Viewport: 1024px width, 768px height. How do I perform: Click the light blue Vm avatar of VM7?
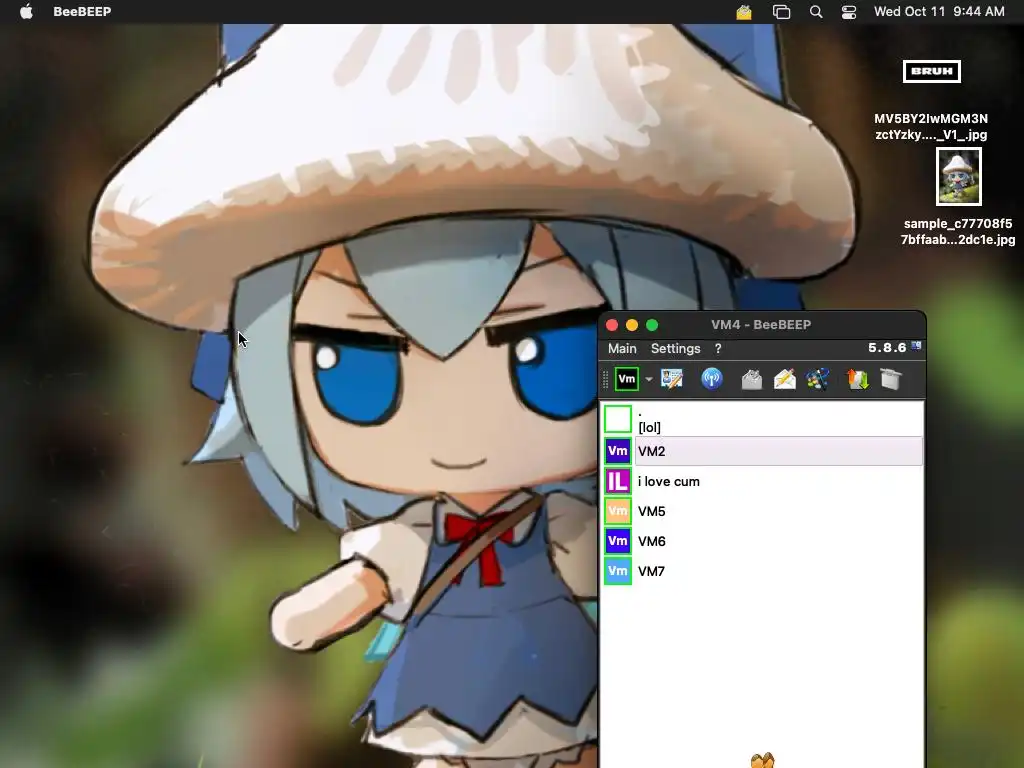tap(617, 571)
